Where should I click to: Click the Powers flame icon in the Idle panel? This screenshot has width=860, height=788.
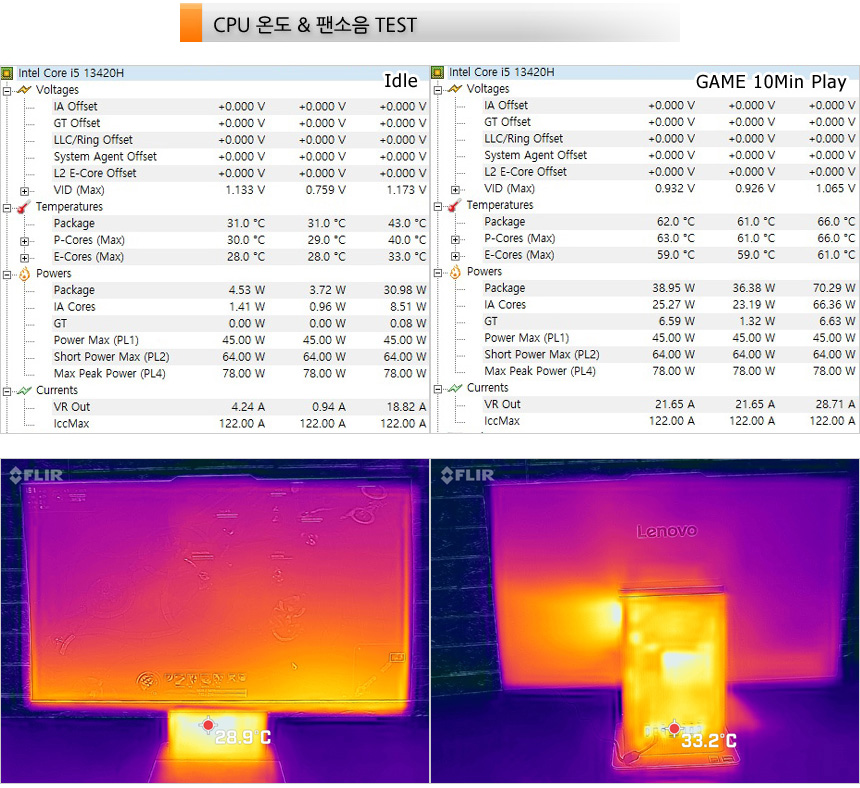click(24, 274)
